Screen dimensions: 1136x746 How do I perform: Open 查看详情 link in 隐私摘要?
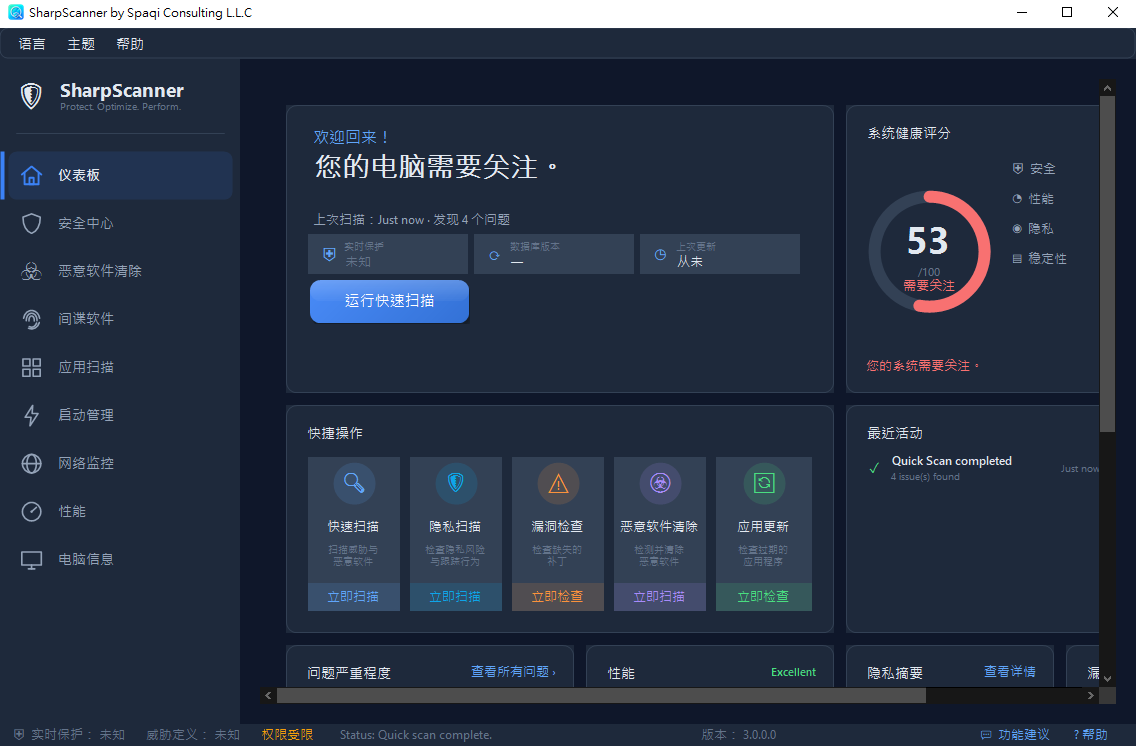[x=1010, y=672]
